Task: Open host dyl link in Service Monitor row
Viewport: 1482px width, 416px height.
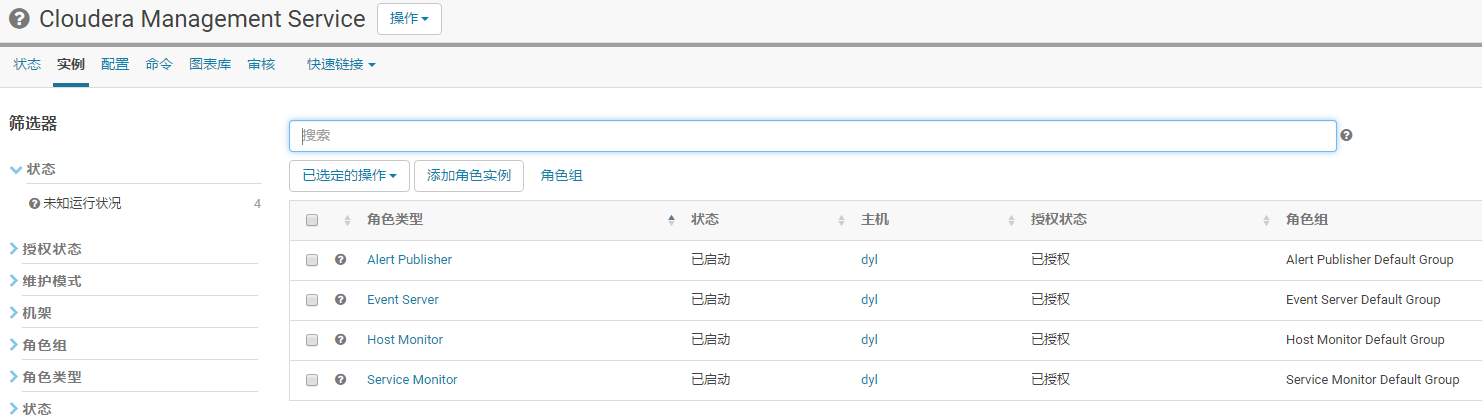Action: click(x=869, y=379)
